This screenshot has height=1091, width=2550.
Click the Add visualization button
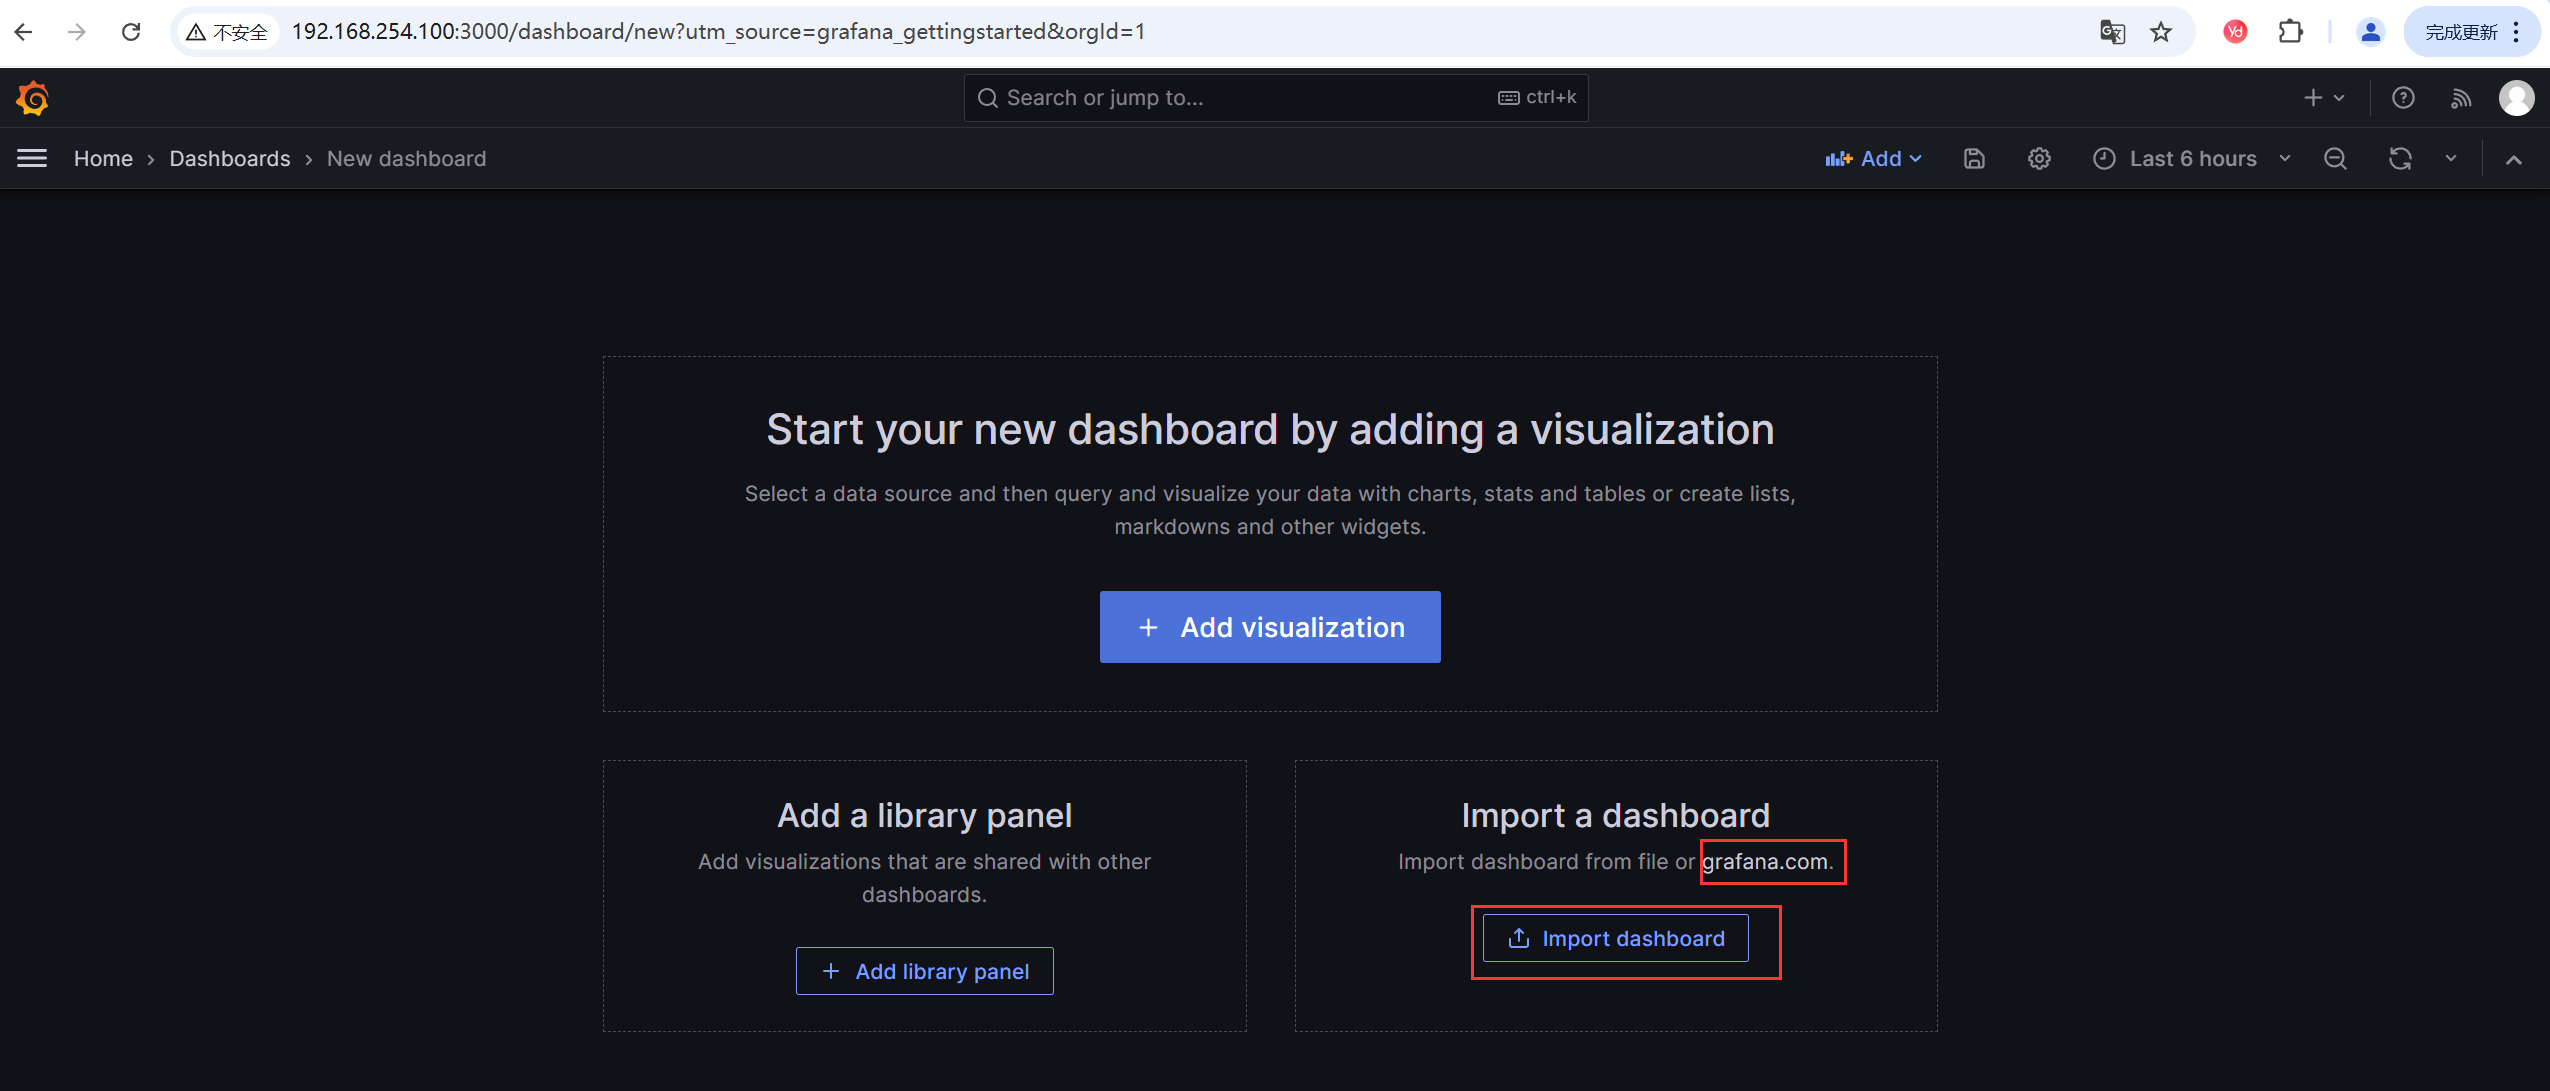point(1270,627)
